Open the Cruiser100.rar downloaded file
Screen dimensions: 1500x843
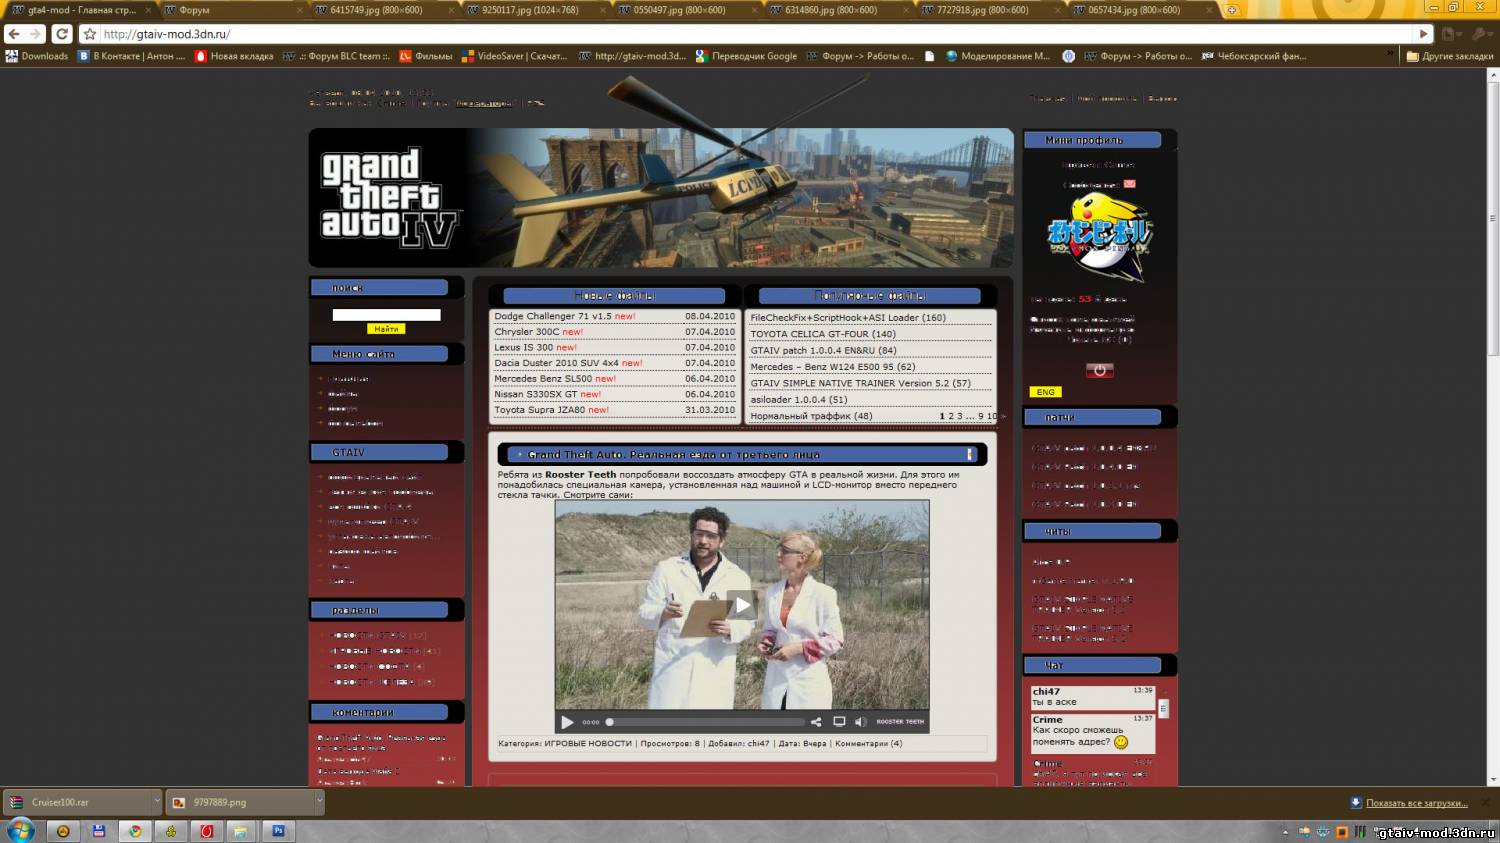tap(77, 802)
